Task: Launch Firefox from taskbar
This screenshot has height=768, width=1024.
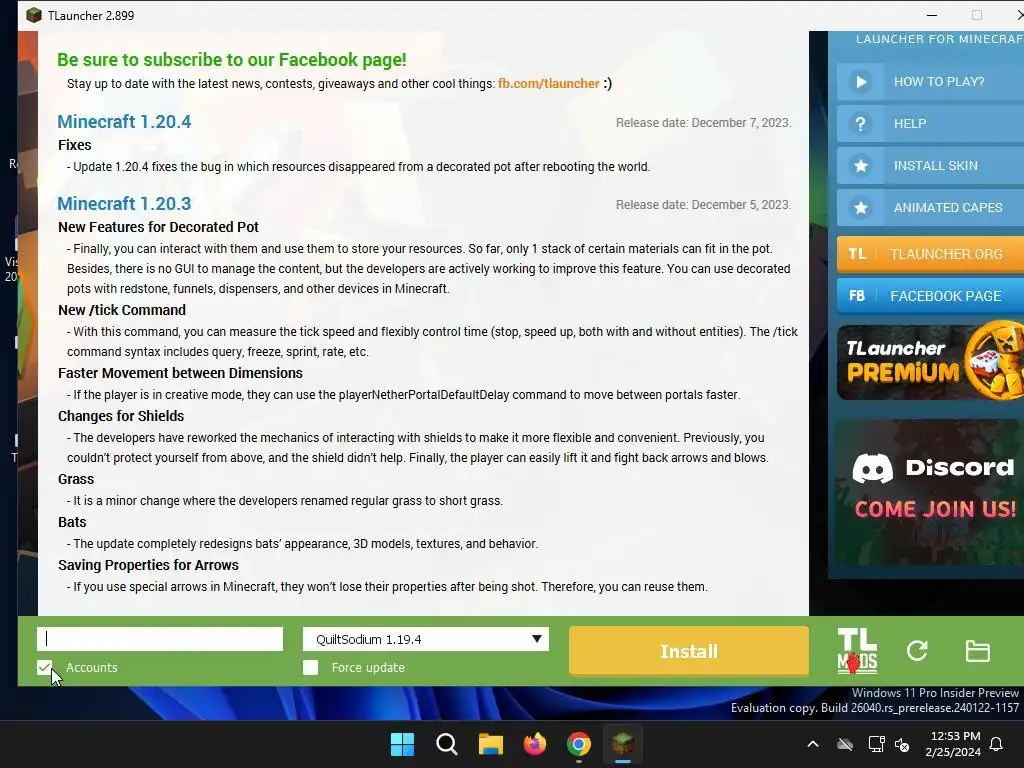Action: click(535, 744)
